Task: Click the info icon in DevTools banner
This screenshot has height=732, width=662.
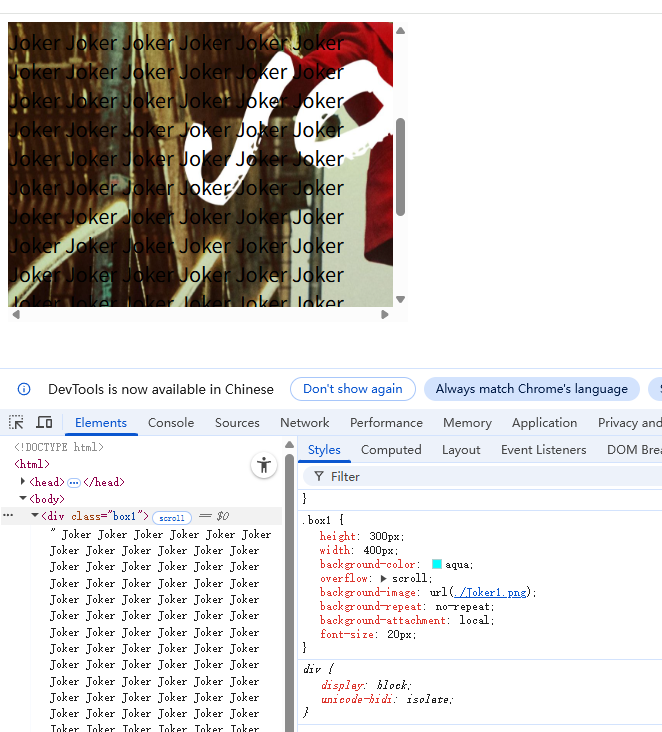Action: click(x=24, y=389)
